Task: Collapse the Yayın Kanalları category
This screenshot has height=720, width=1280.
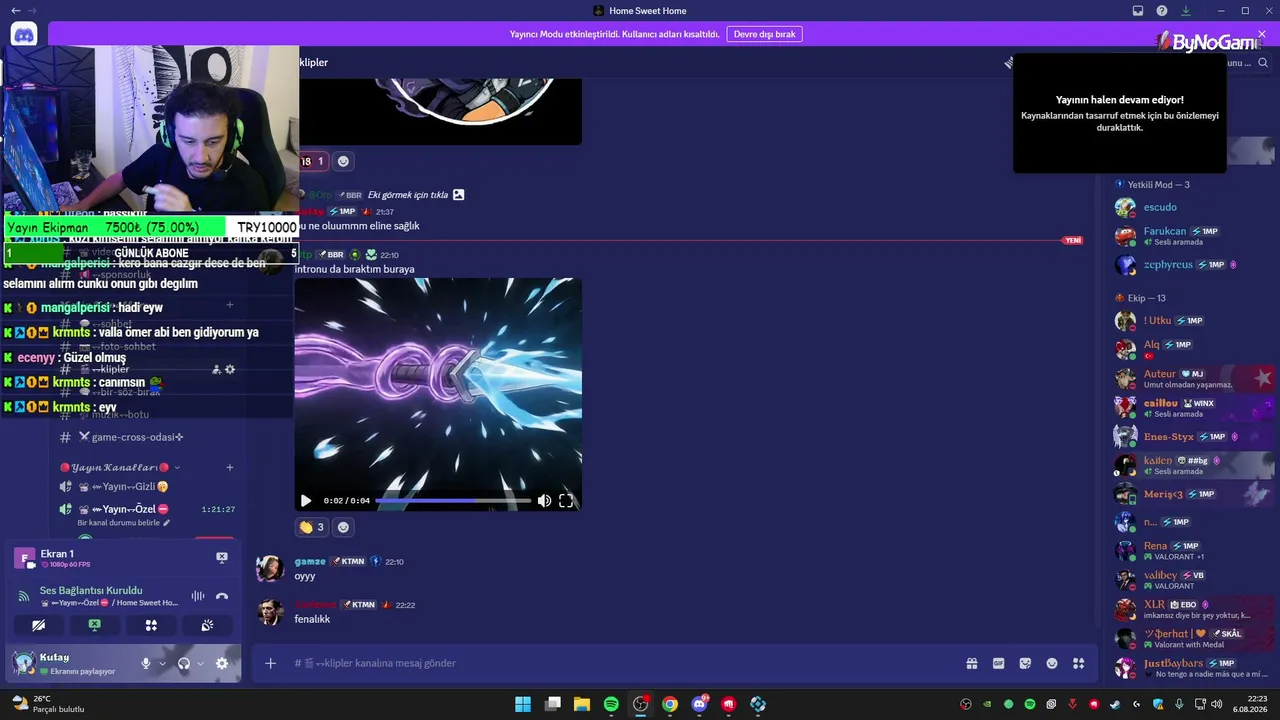Action: pos(120,467)
